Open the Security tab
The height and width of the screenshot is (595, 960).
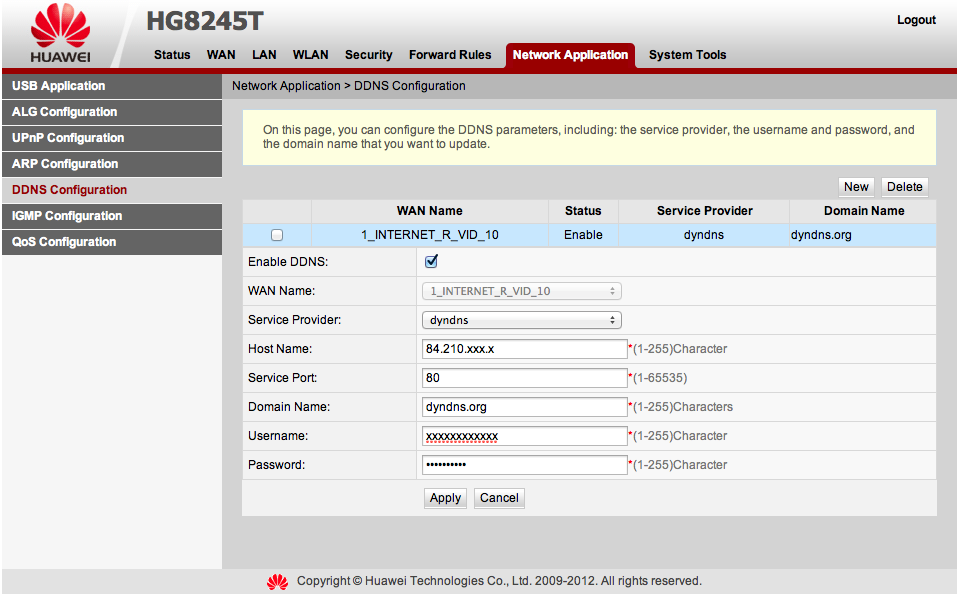(x=369, y=55)
